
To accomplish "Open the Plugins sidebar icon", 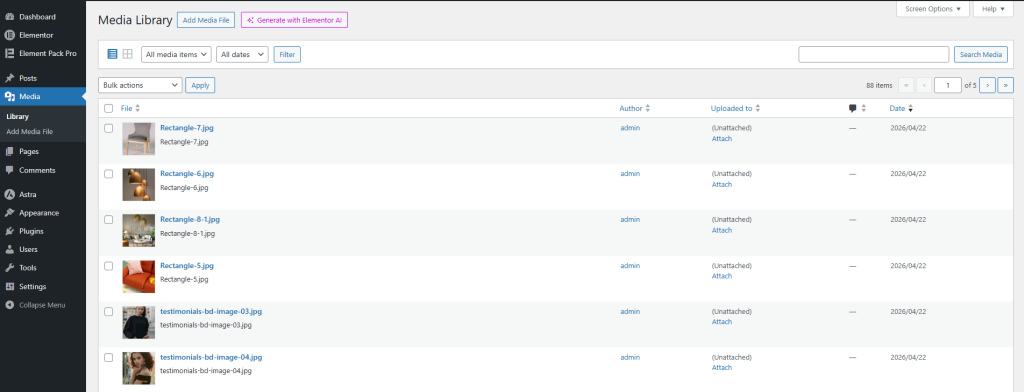I will coord(10,231).
